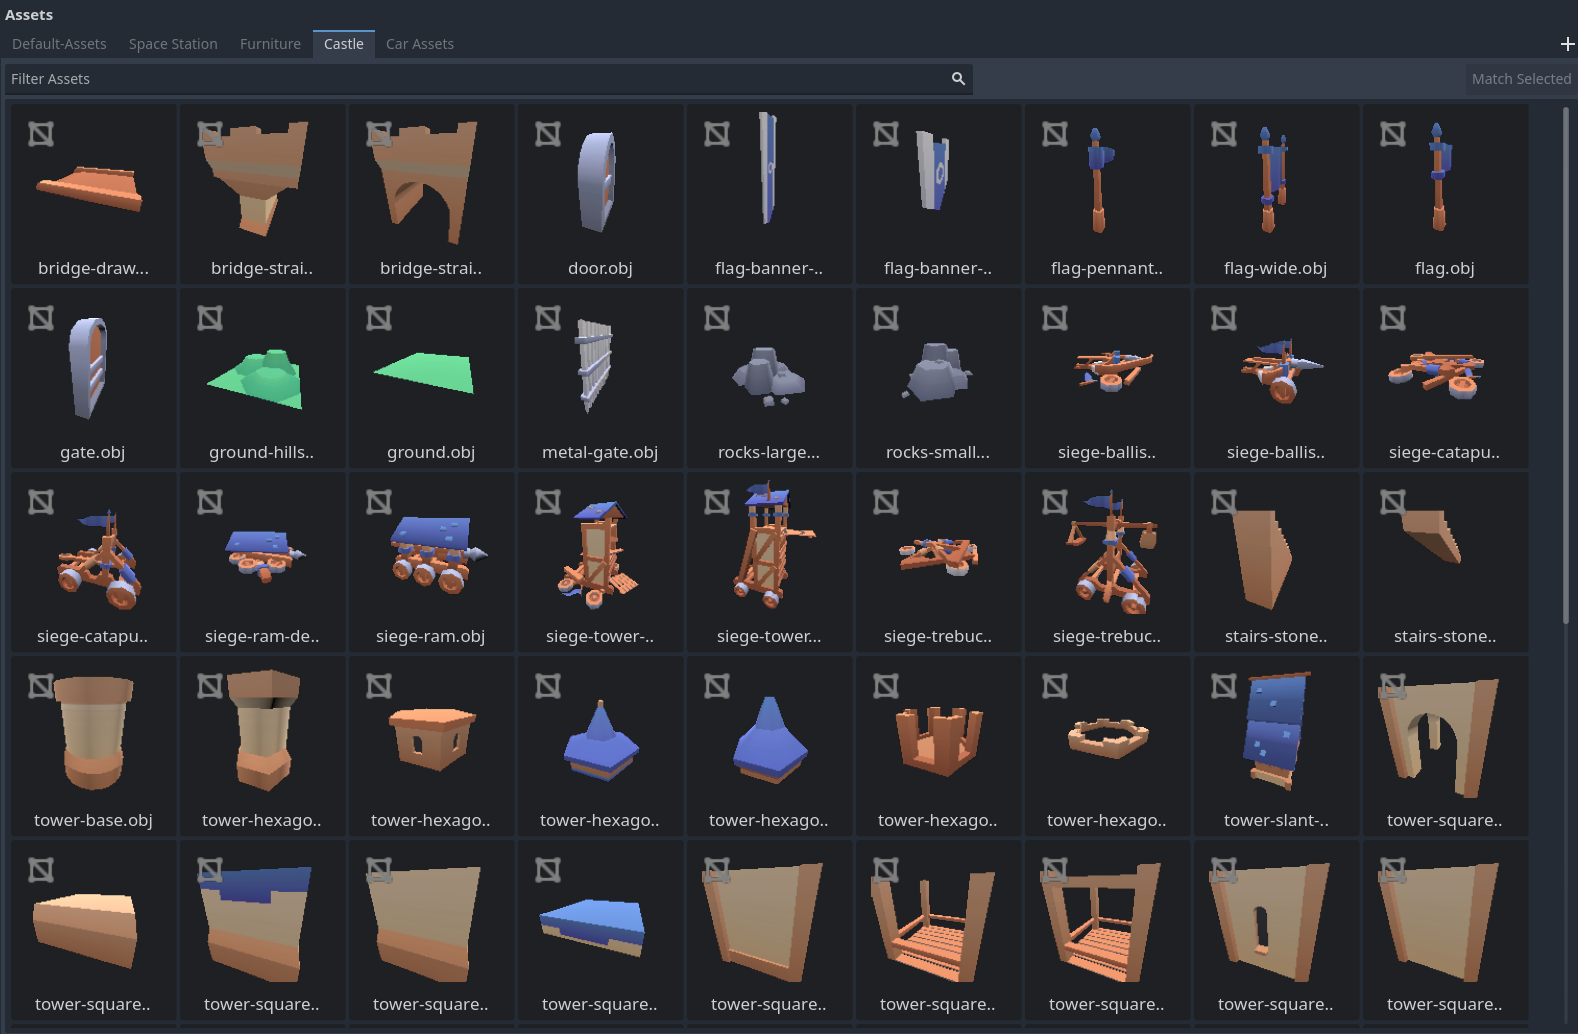Click the Filter Assets search field

click(x=488, y=79)
